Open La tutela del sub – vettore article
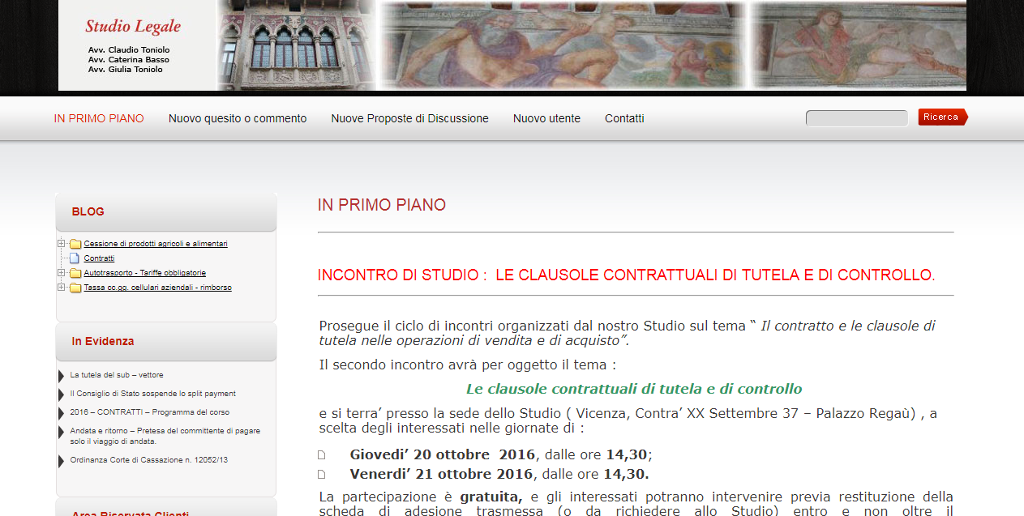Image resolution: width=1024 pixels, height=516 pixels. (117, 375)
